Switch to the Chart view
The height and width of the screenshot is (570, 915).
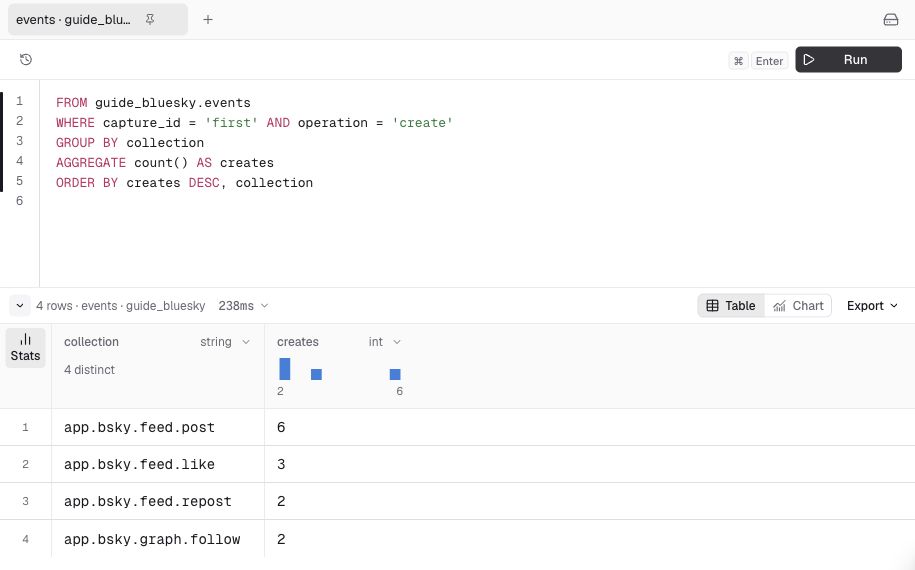pyautogui.click(x=798, y=306)
